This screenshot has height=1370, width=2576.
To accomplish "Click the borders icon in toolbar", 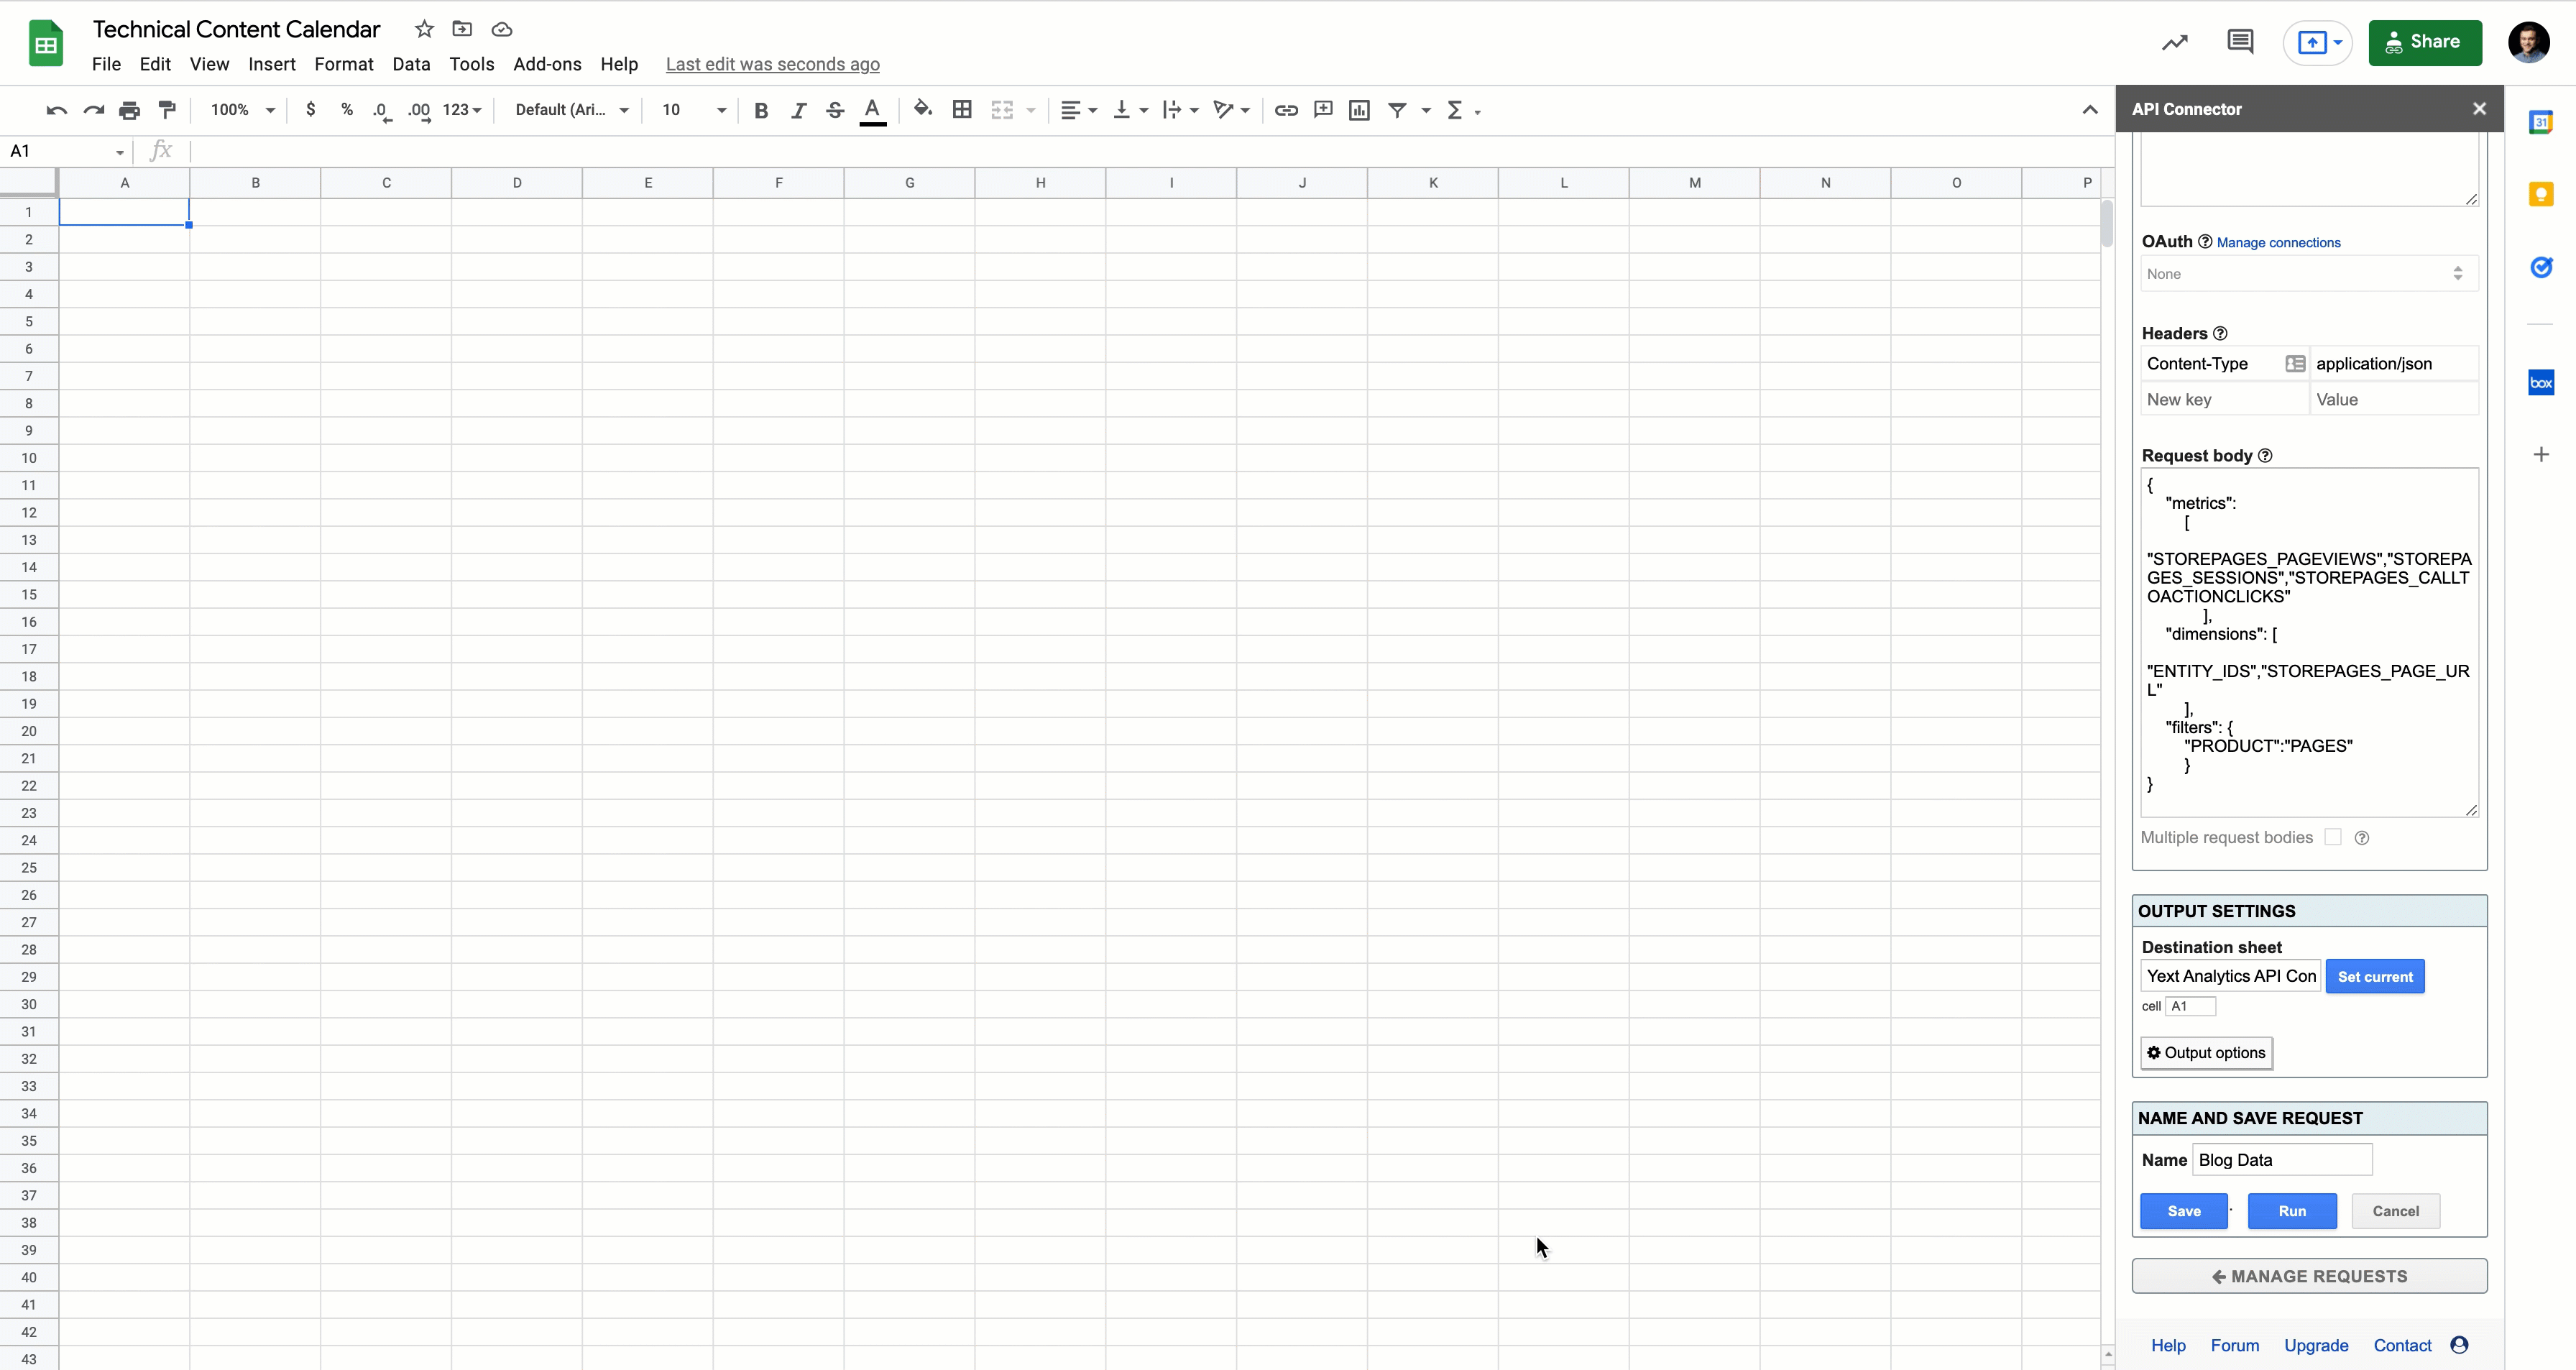I will coord(961,109).
